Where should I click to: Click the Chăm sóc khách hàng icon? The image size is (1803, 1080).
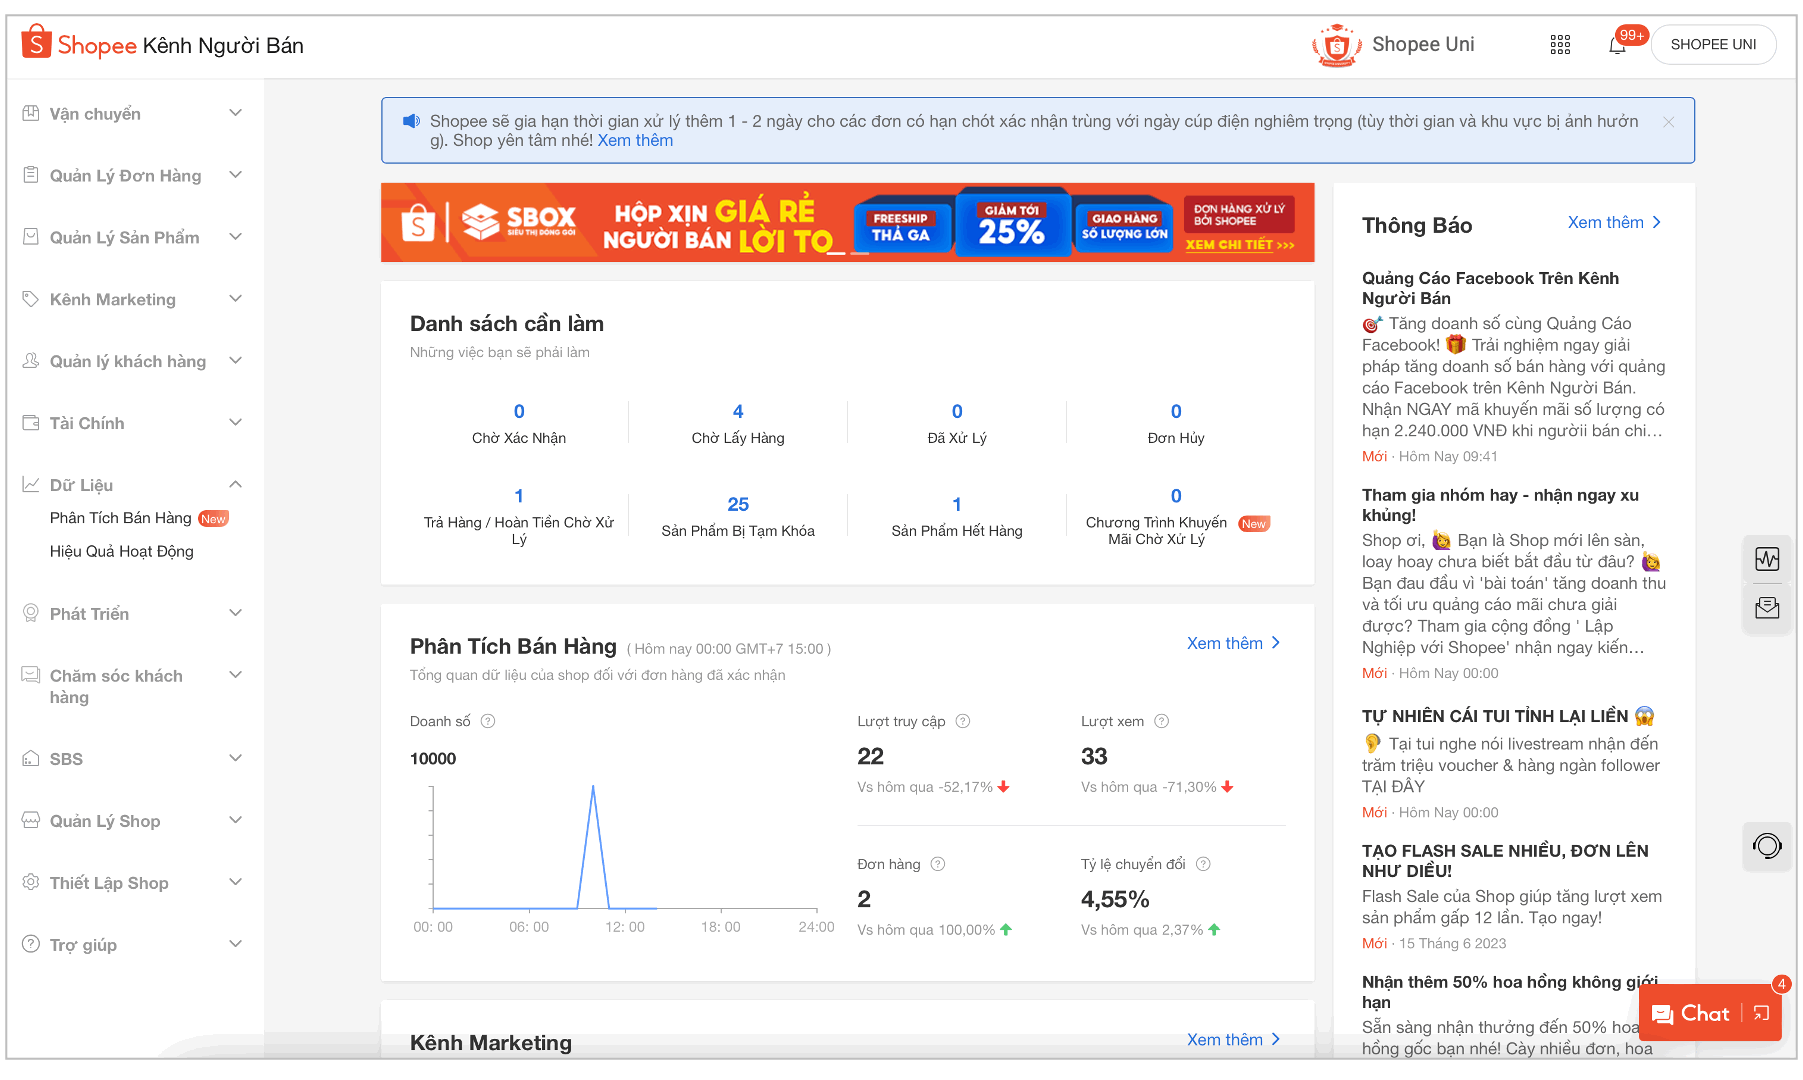31,675
